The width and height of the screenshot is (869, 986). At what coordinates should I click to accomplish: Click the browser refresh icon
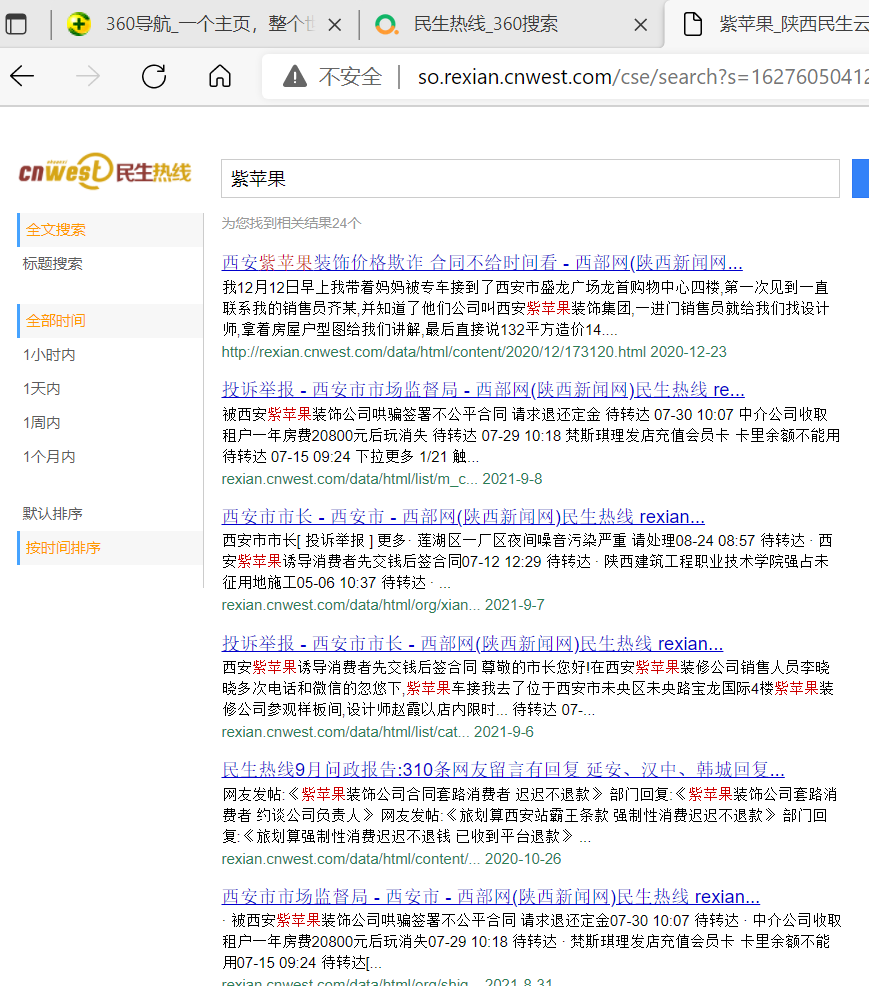pyautogui.click(x=154, y=77)
